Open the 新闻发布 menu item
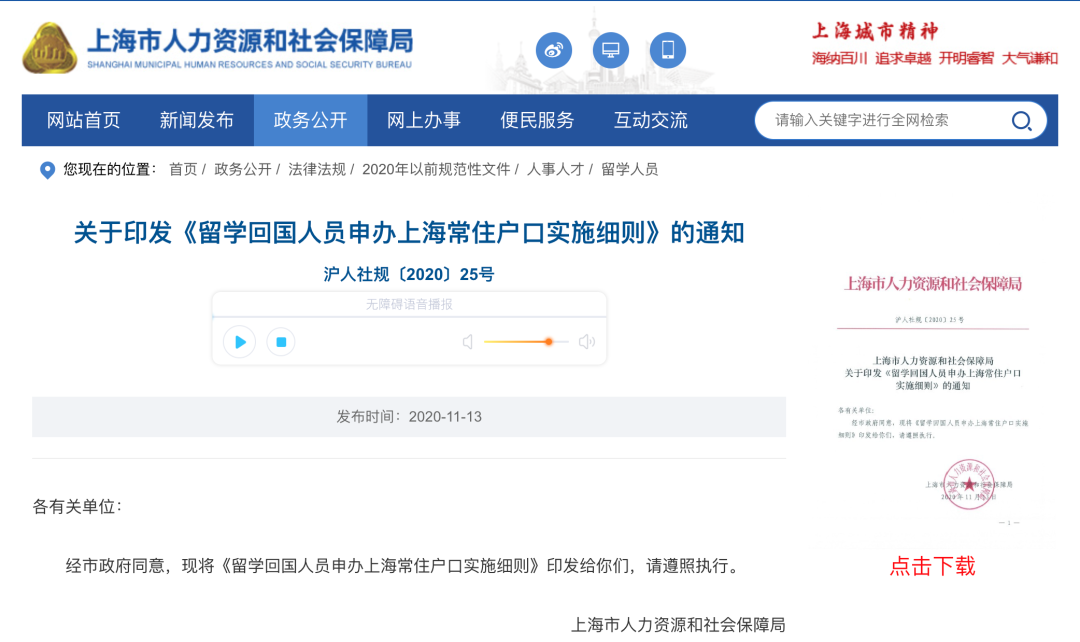Viewport: 1080px width, 642px height. pyautogui.click(x=197, y=121)
